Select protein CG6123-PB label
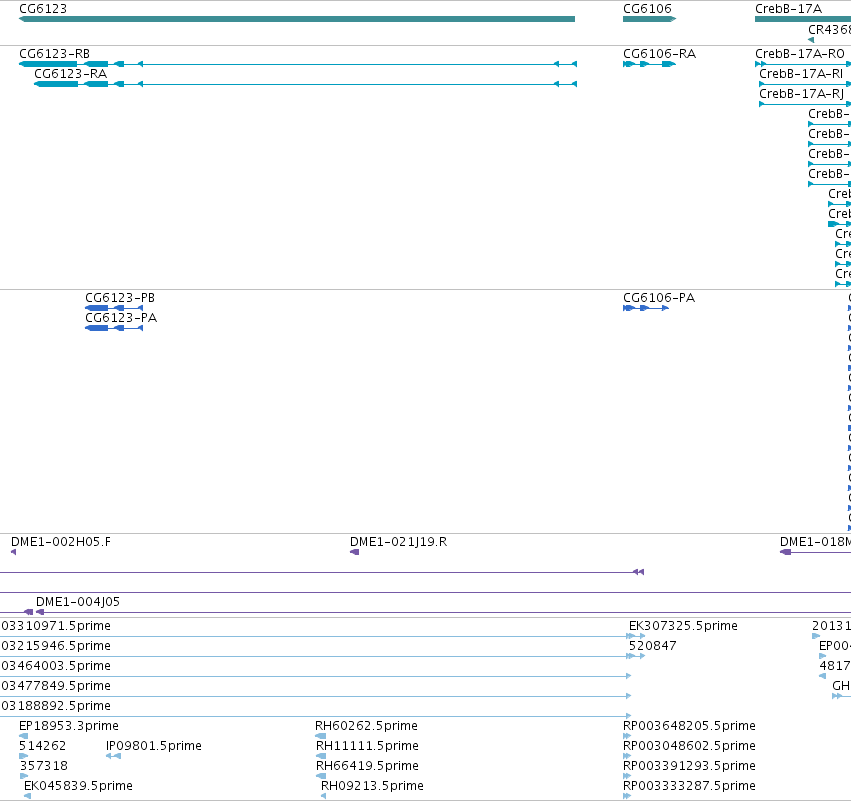Viewport: 851px width, 801px height. point(120,298)
